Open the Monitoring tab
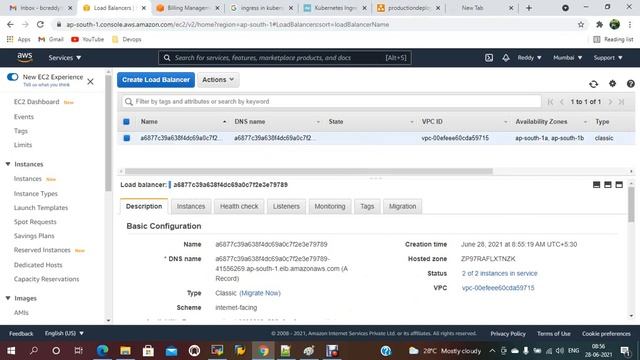 point(329,206)
